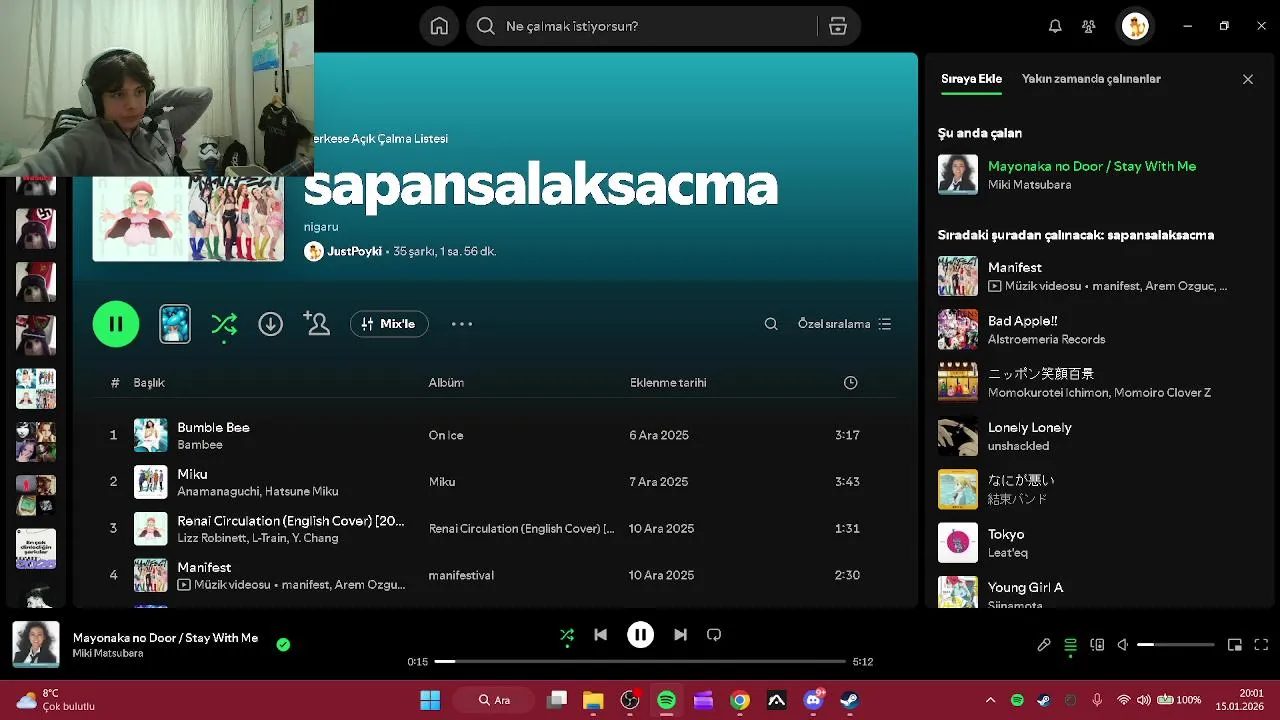Sort by Eklenme tarihi column
Viewport: 1280px width, 720px height.
668,383
